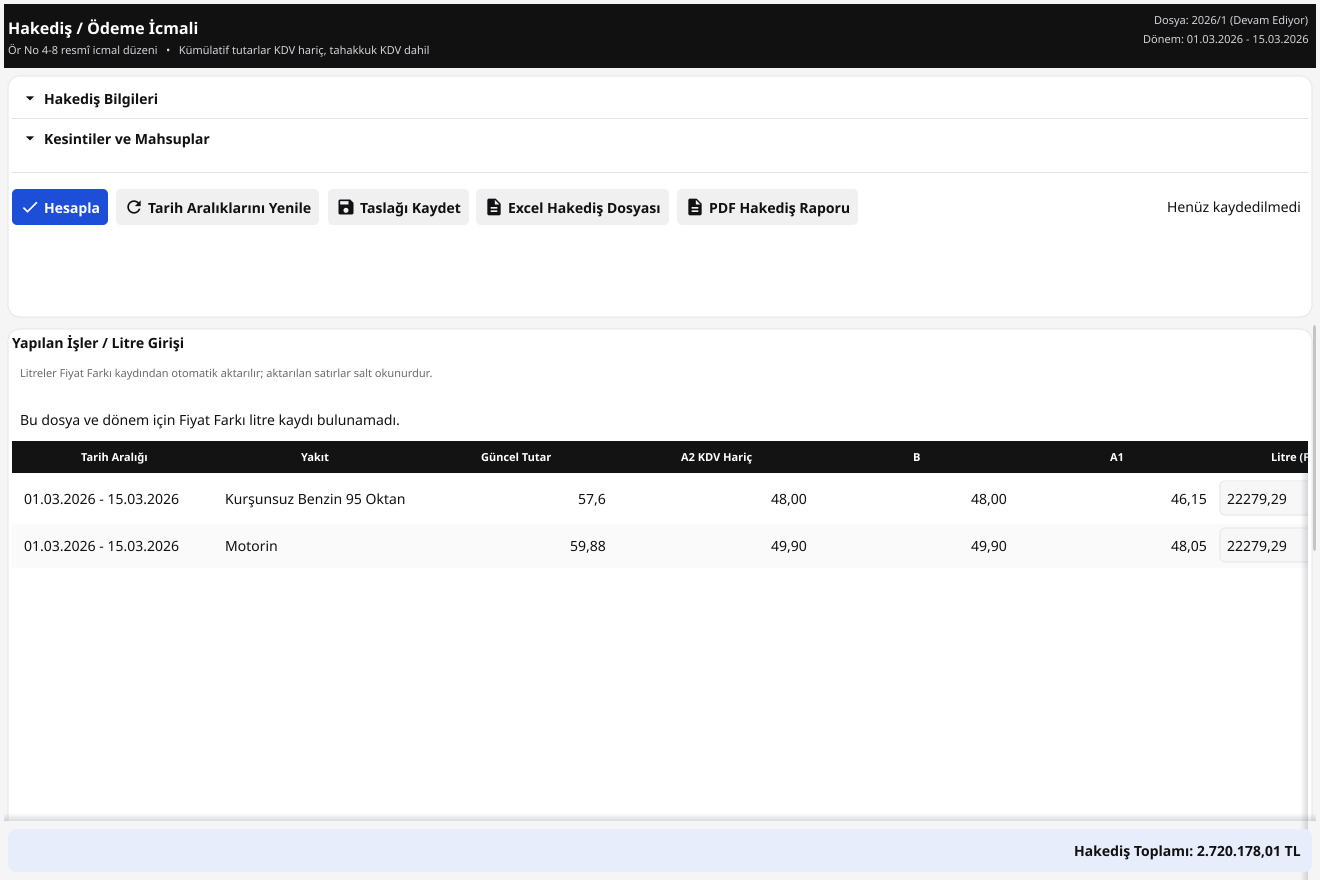
Task: Click the 'Yakıt' column header
Action: pos(315,457)
